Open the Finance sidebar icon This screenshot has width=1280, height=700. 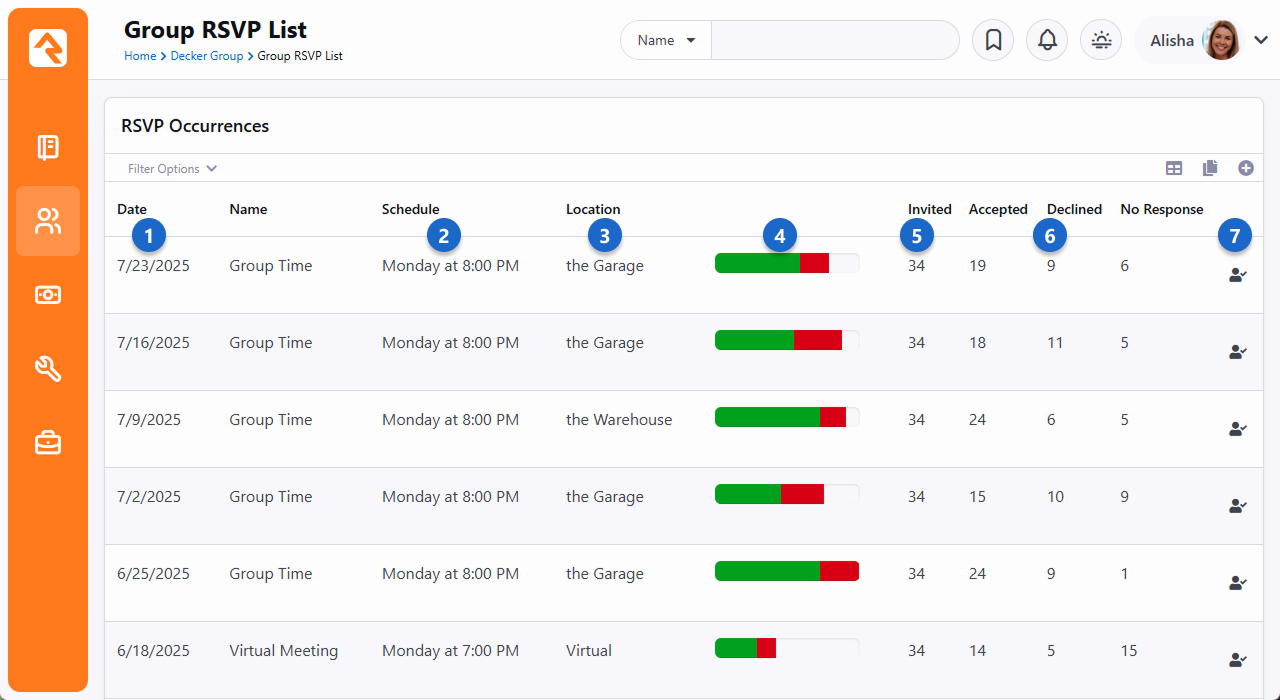coord(48,295)
